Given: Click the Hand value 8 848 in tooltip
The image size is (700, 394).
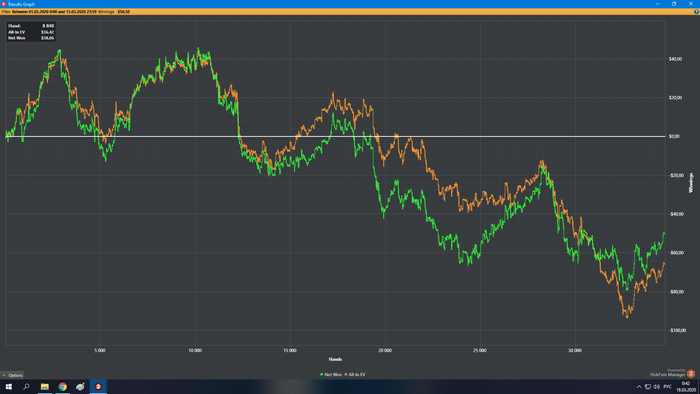Looking at the screenshot, I should (48, 26).
